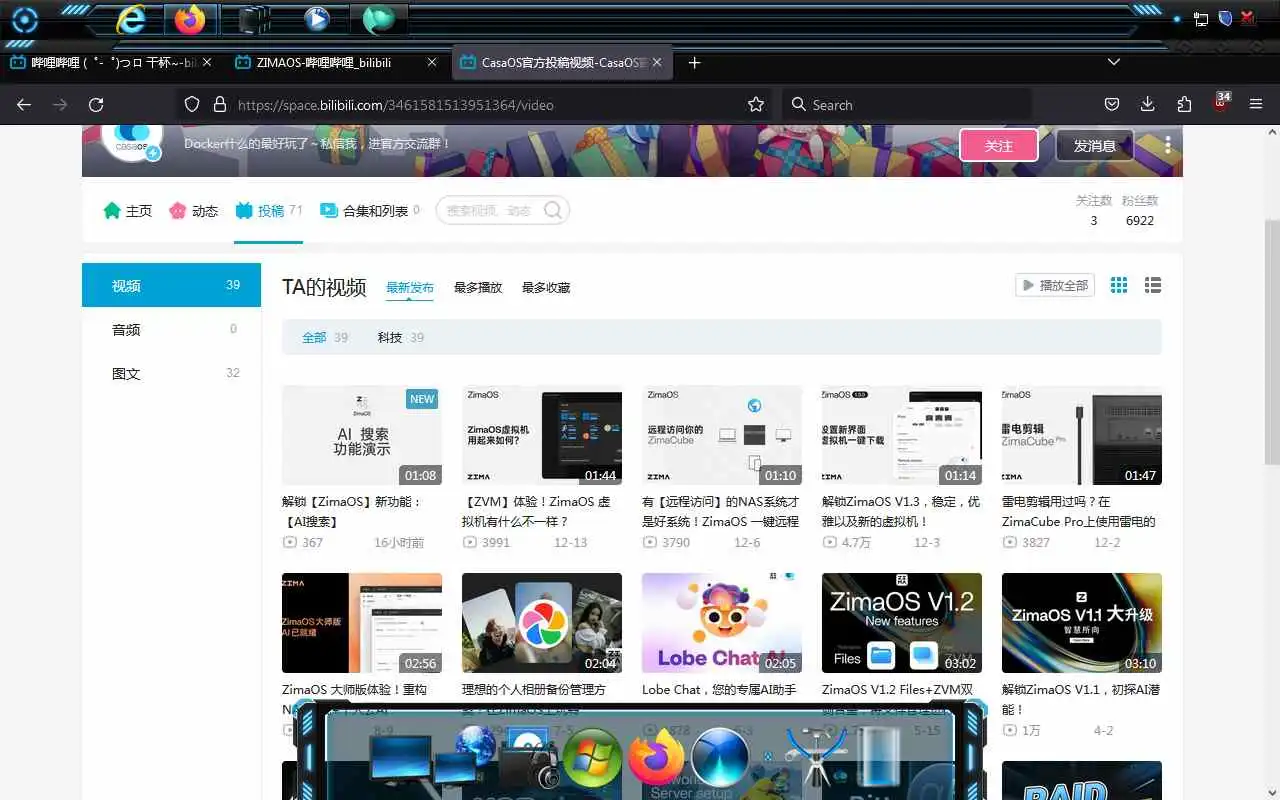Close the CasaOS official videos tab
This screenshot has width=1280, height=800.
click(x=657, y=62)
